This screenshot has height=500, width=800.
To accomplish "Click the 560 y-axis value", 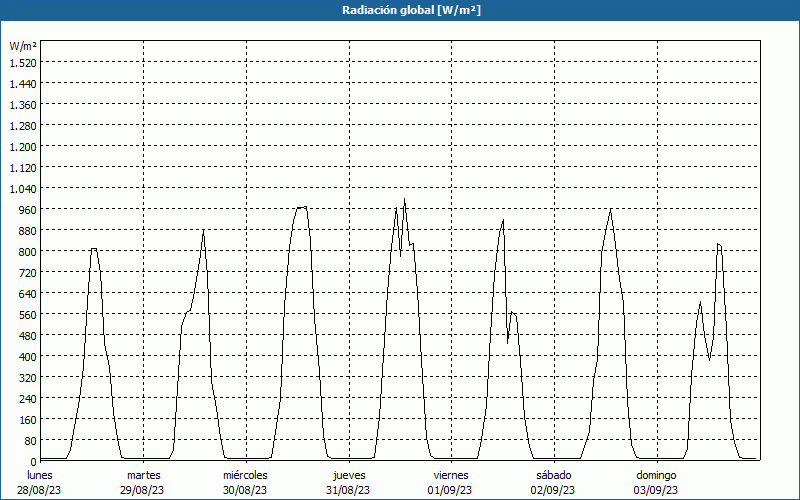I will tap(28, 314).
